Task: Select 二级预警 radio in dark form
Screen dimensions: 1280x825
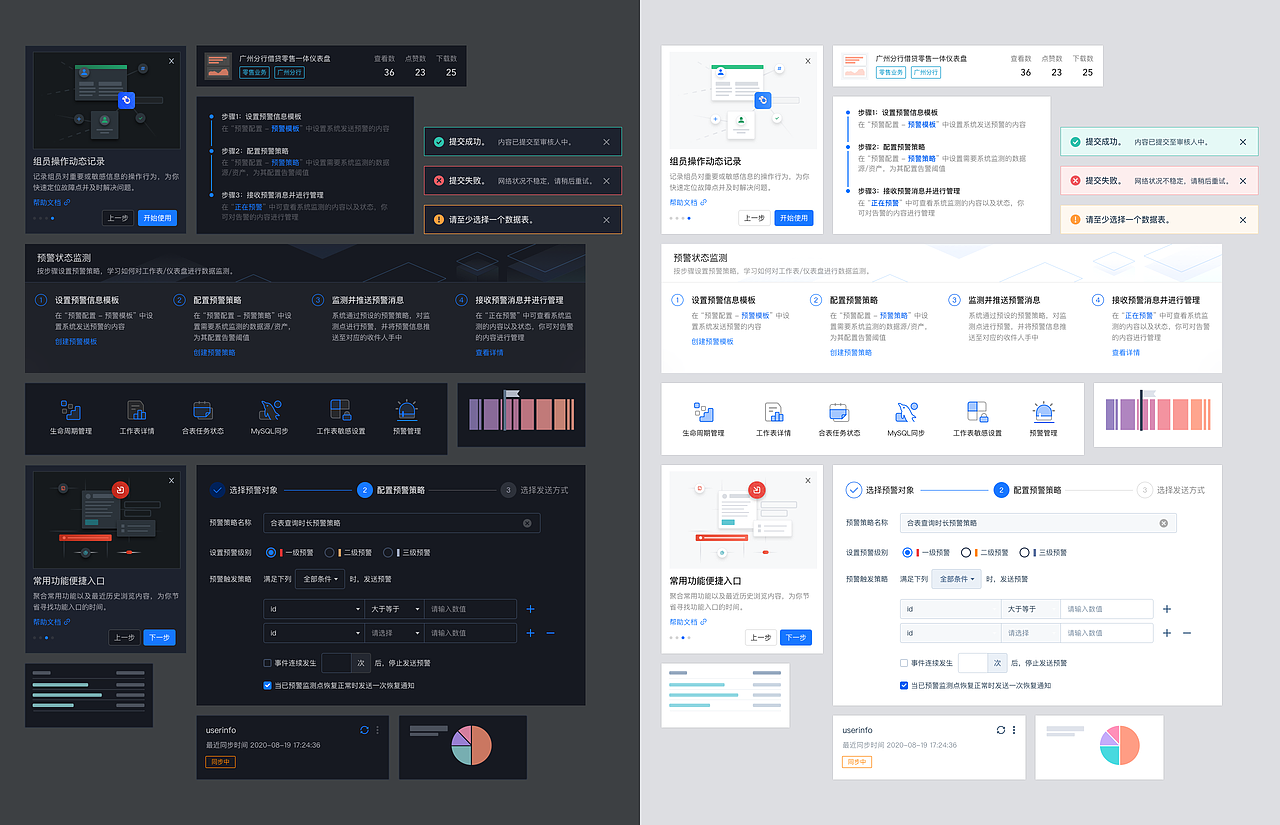Action: (329, 552)
